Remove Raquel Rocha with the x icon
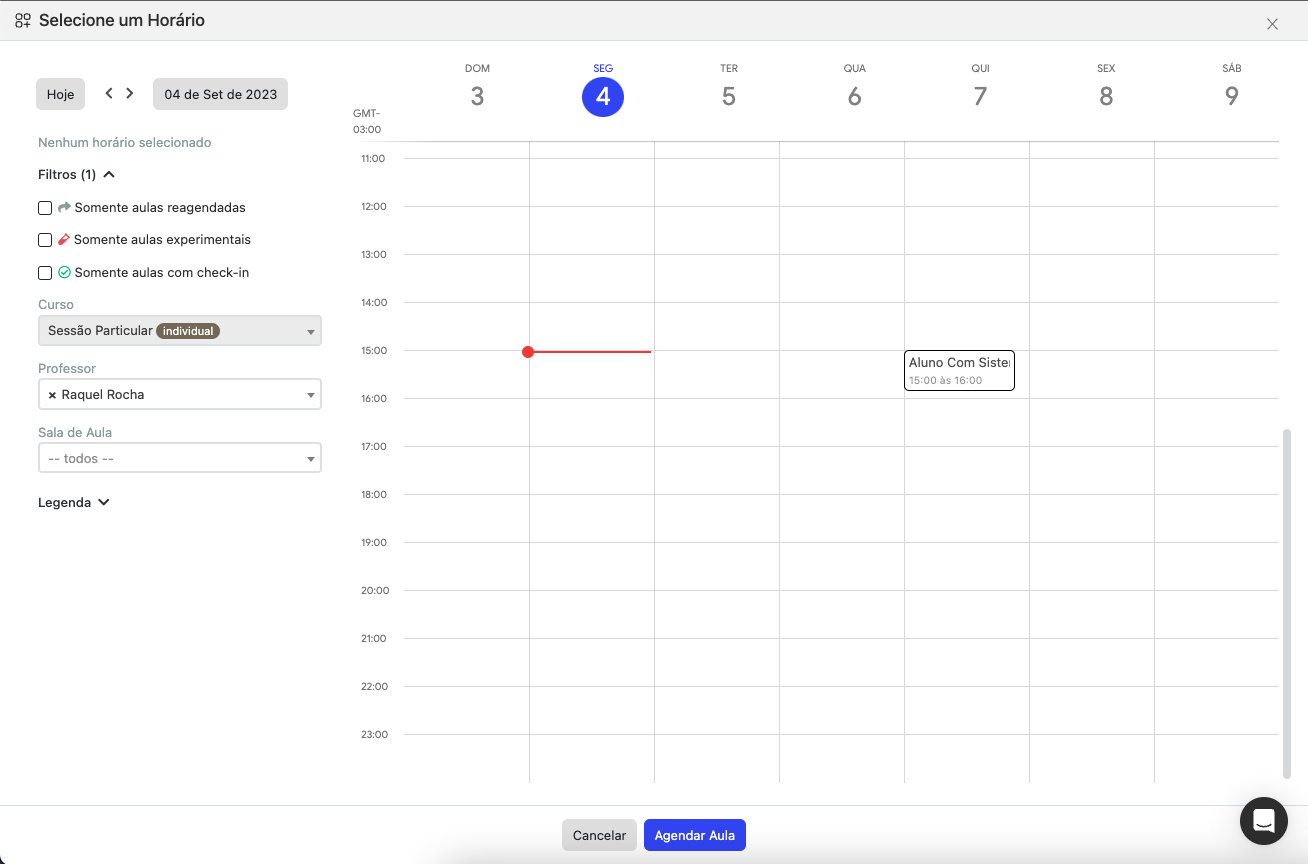1308x864 pixels. coord(52,395)
